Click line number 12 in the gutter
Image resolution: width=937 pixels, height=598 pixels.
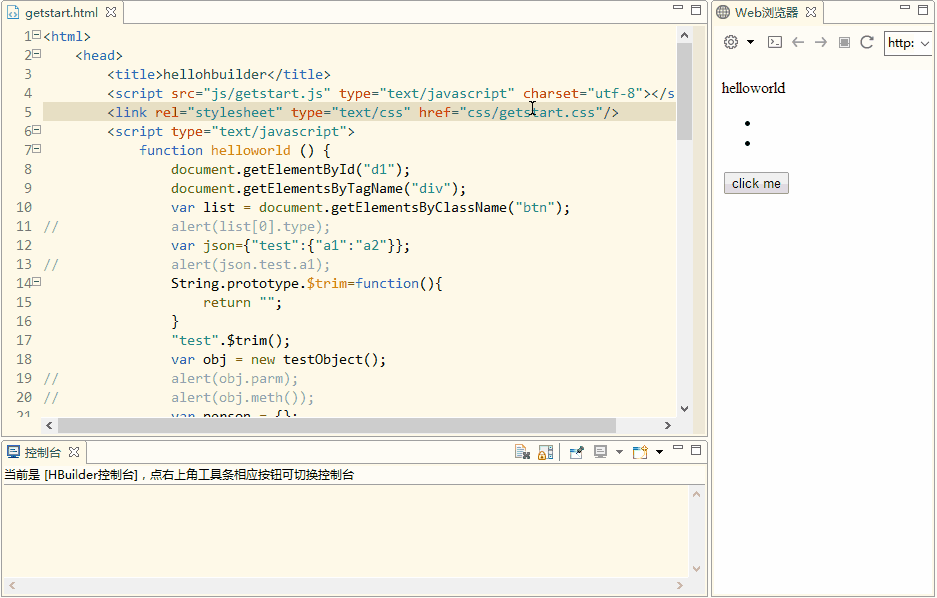tap(24, 246)
